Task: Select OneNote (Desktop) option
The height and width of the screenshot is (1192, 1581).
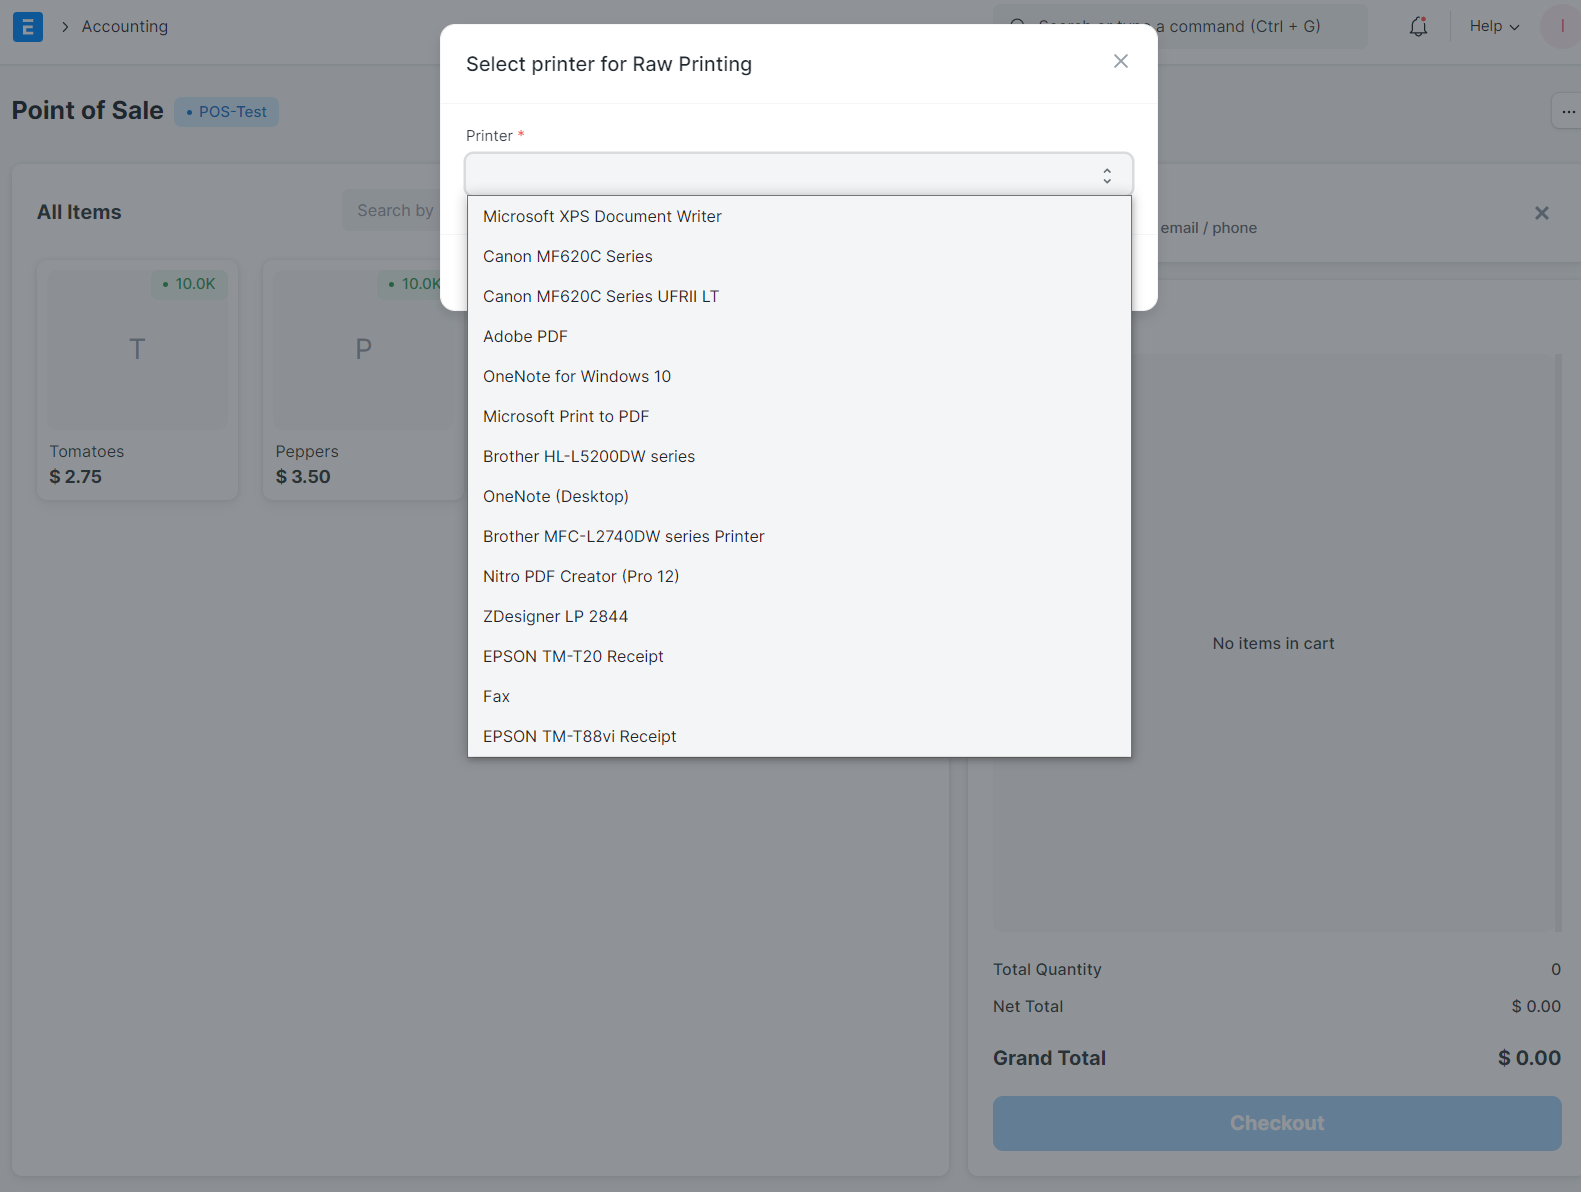Action: (x=799, y=496)
